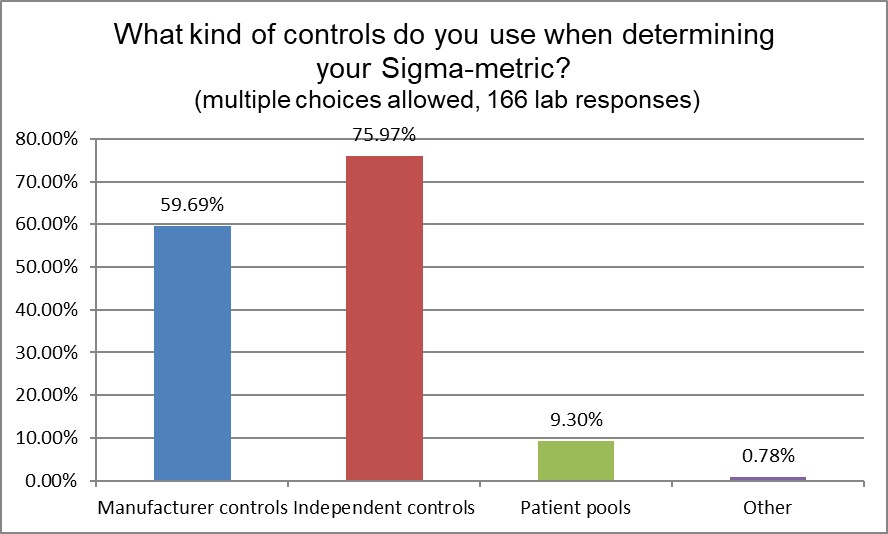This screenshot has width=888, height=534.
Task: Click the Manufacturer controls axis label
Action: [x=192, y=508]
